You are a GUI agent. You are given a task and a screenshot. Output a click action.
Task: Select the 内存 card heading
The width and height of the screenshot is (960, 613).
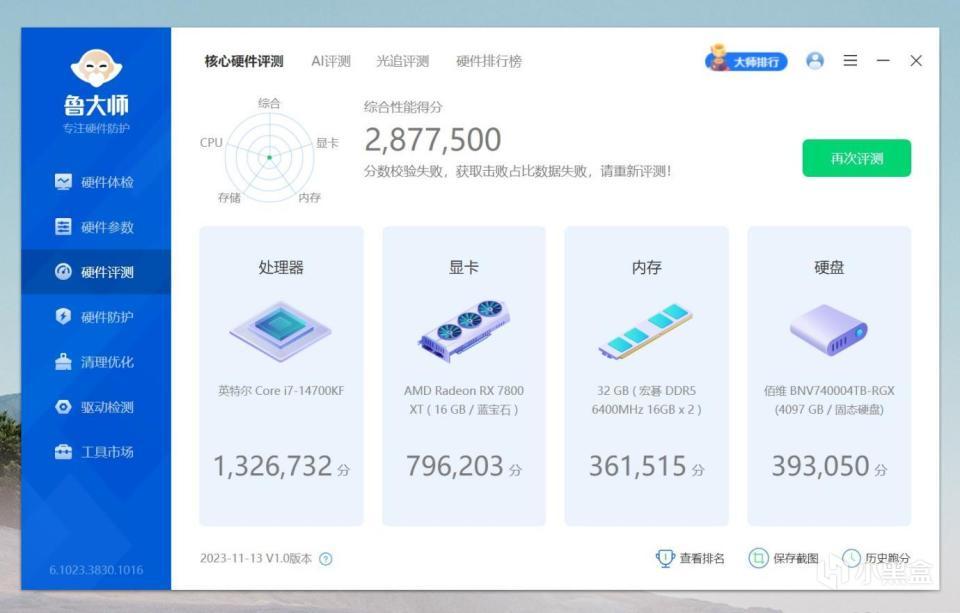647,267
